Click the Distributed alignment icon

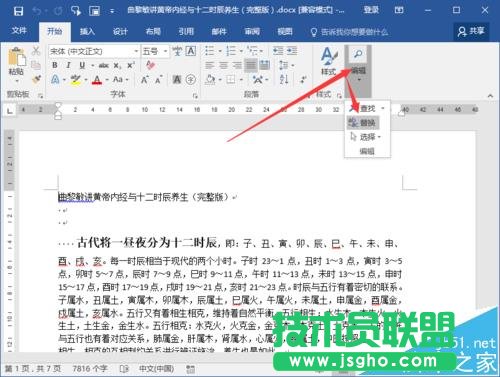point(264,65)
